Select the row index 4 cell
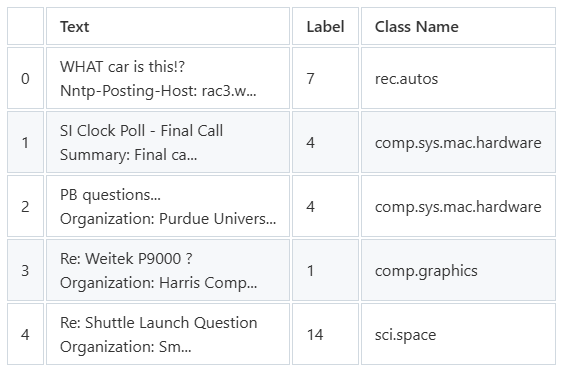 pyautogui.click(x=25, y=334)
